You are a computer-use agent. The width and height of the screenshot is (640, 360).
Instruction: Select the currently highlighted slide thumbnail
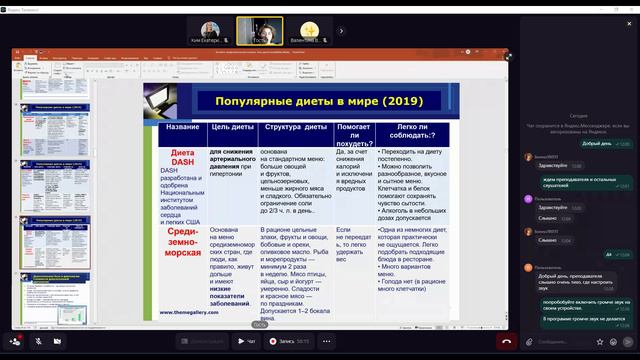(55, 242)
